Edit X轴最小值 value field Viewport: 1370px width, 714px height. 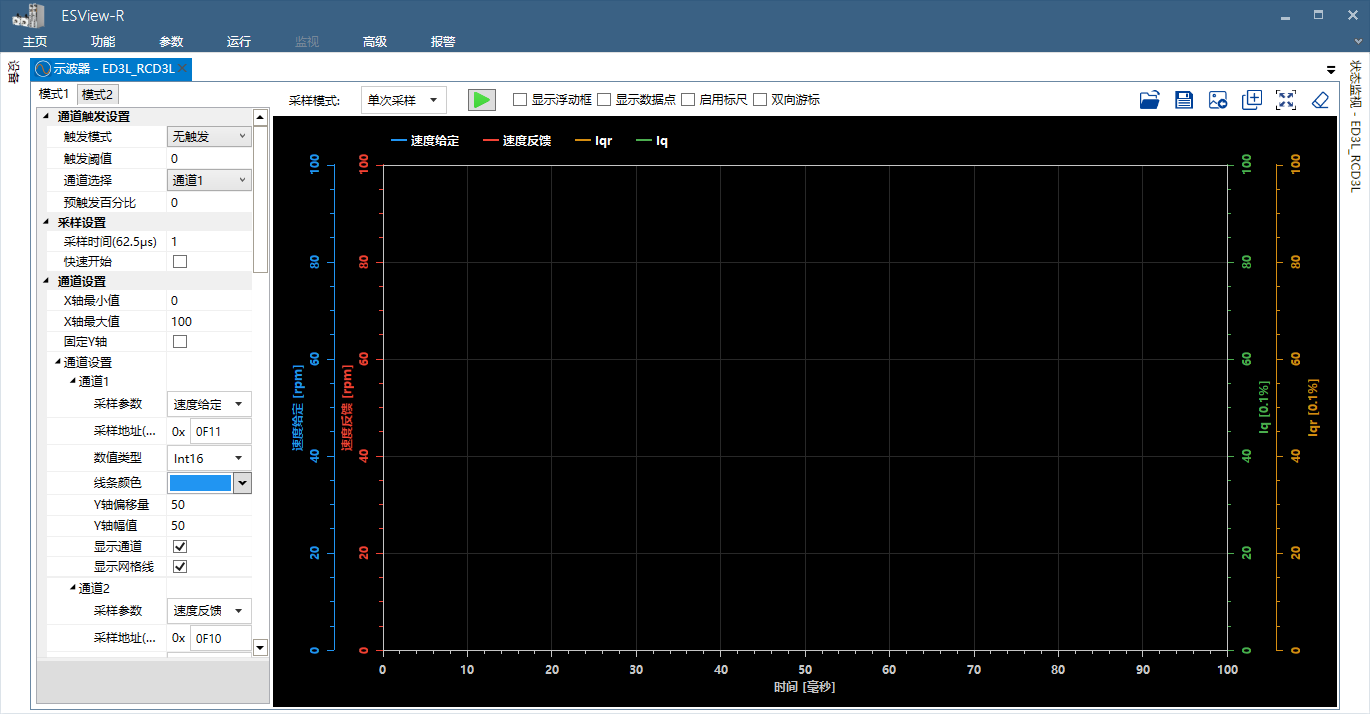[x=209, y=301]
